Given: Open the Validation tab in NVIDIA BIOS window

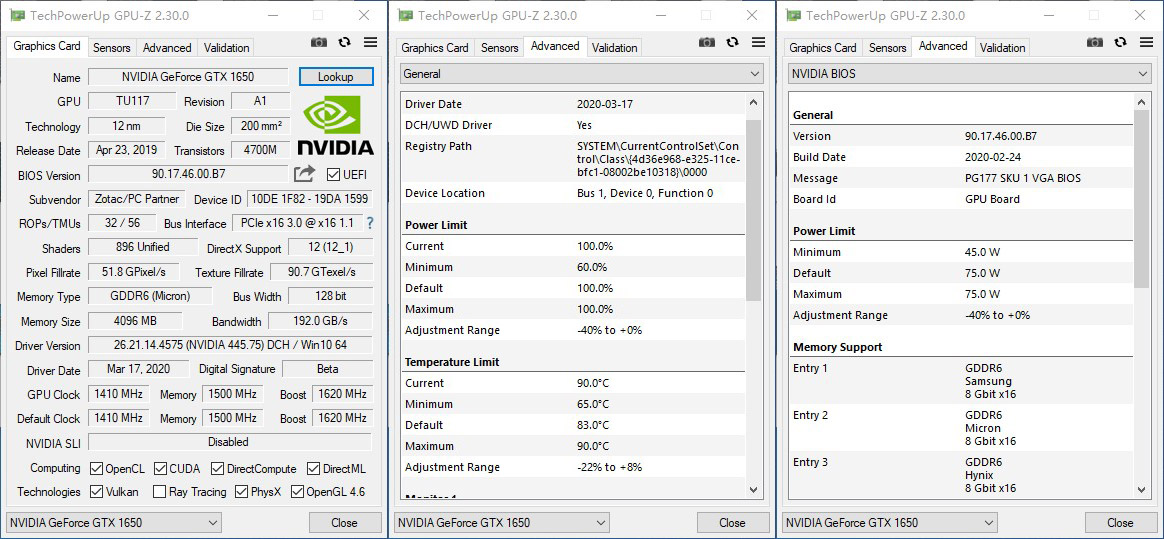Looking at the screenshot, I should (x=1002, y=47).
